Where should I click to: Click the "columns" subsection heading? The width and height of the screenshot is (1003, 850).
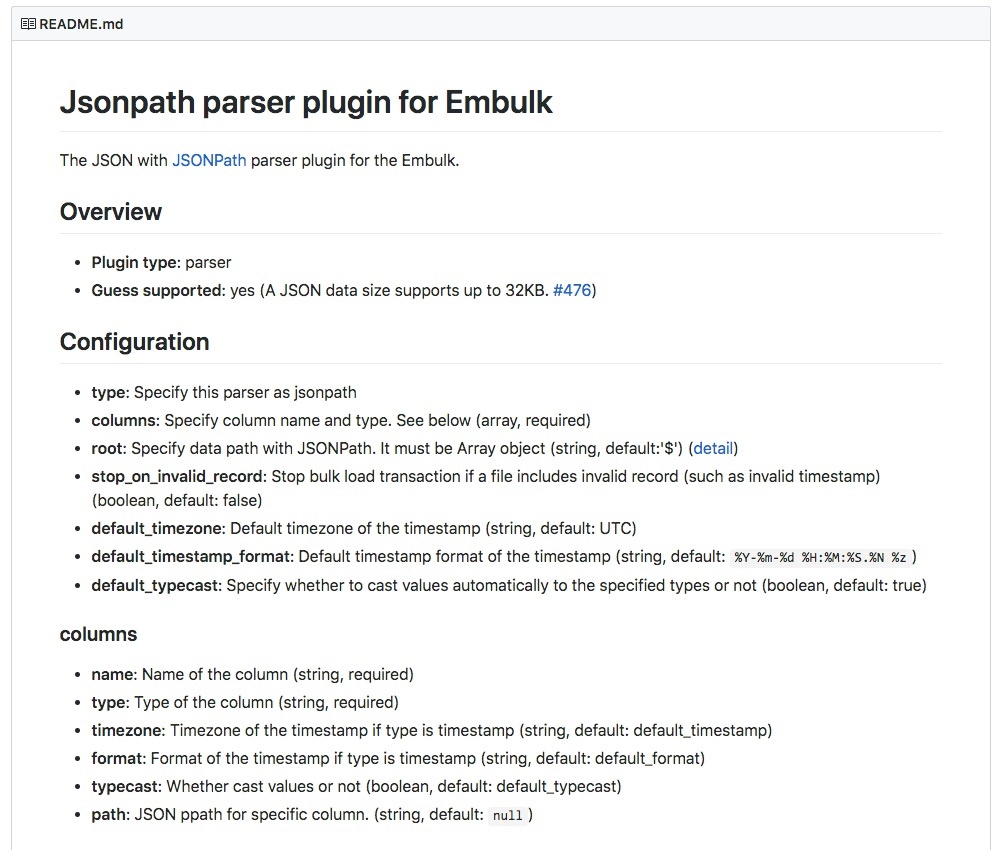tap(98, 634)
